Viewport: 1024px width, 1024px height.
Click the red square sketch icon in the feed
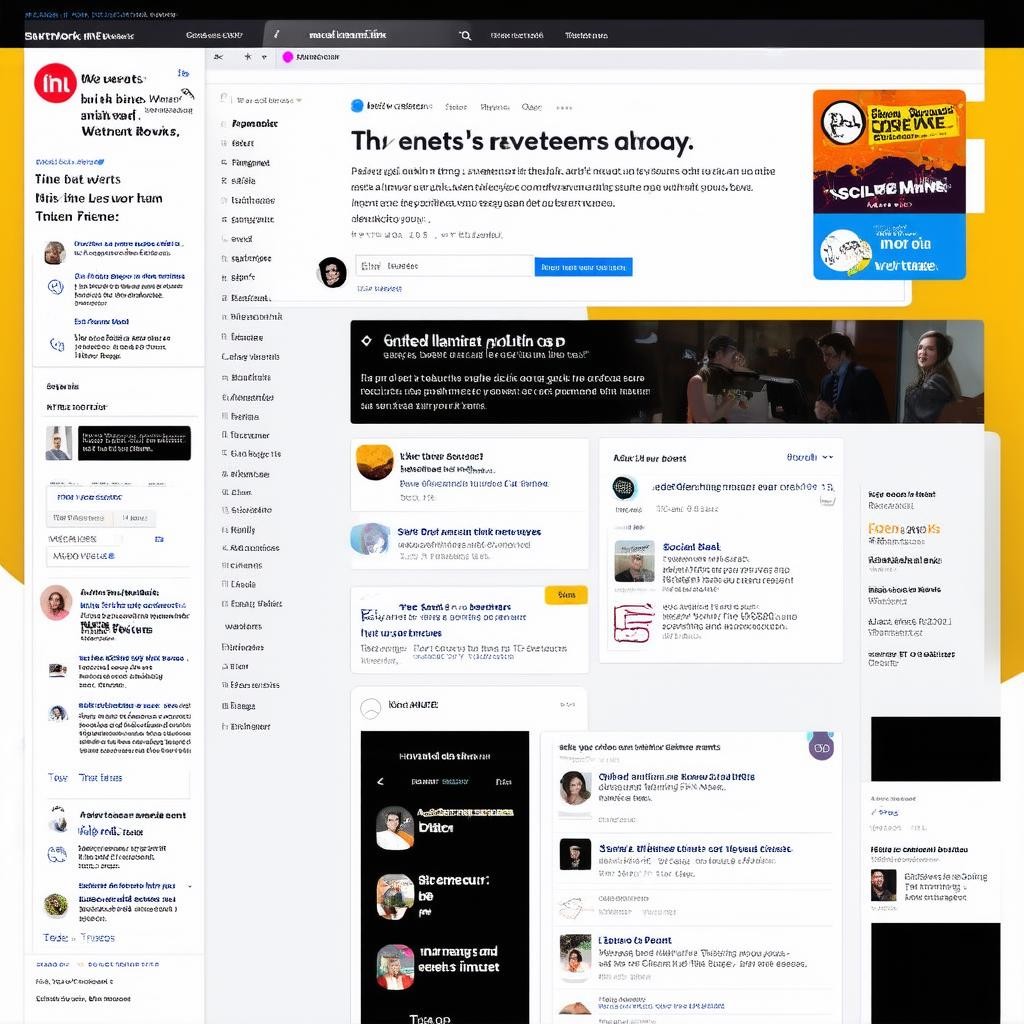[x=633, y=622]
